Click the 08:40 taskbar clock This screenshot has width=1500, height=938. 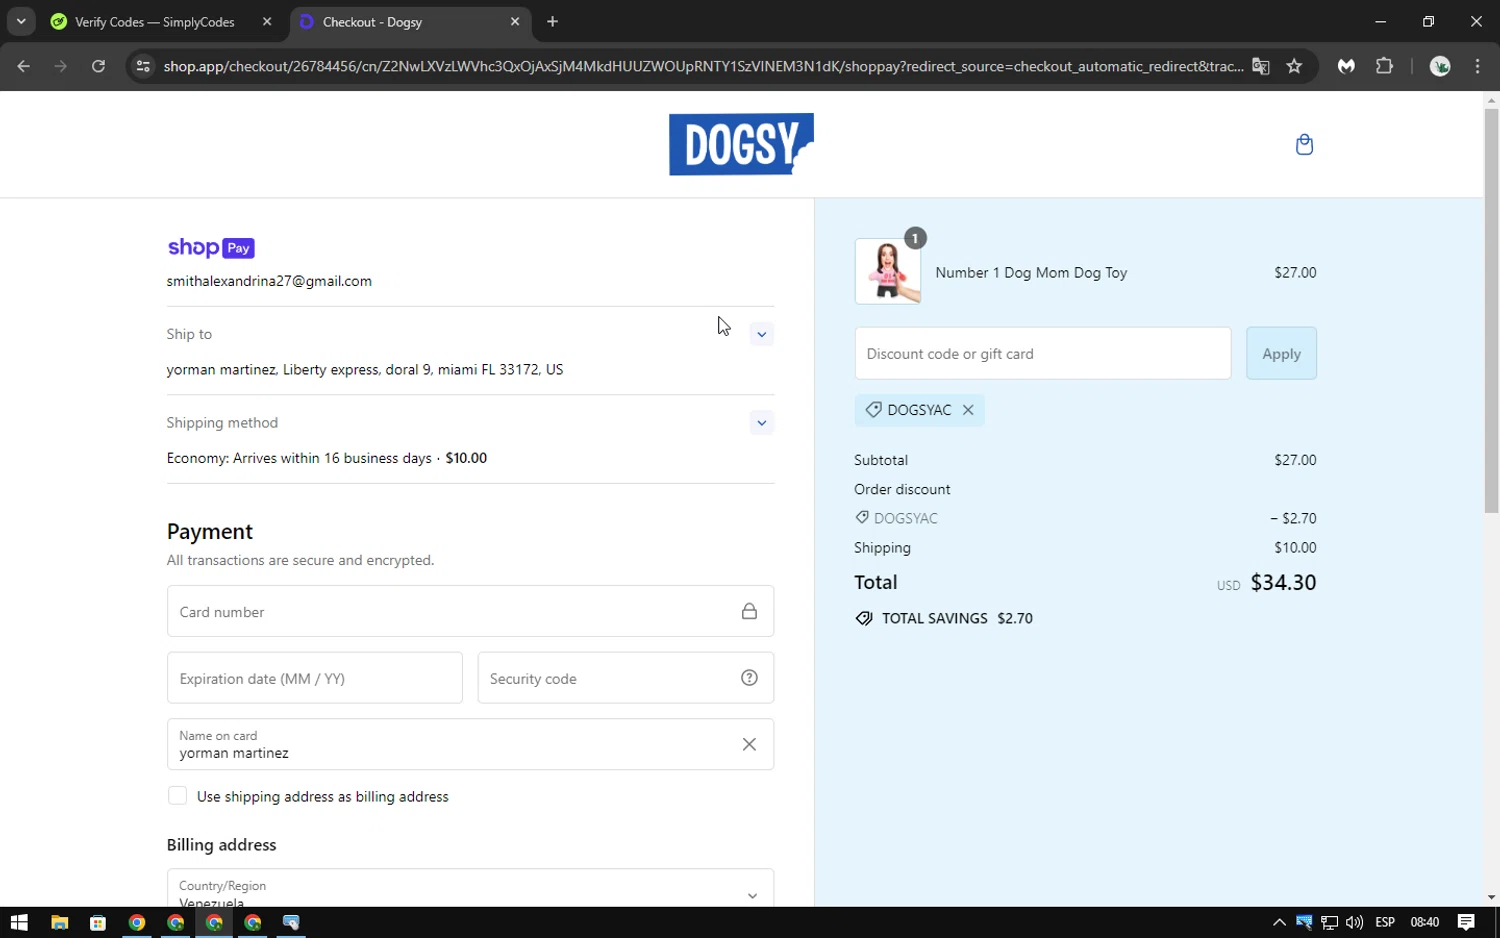point(1425,922)
